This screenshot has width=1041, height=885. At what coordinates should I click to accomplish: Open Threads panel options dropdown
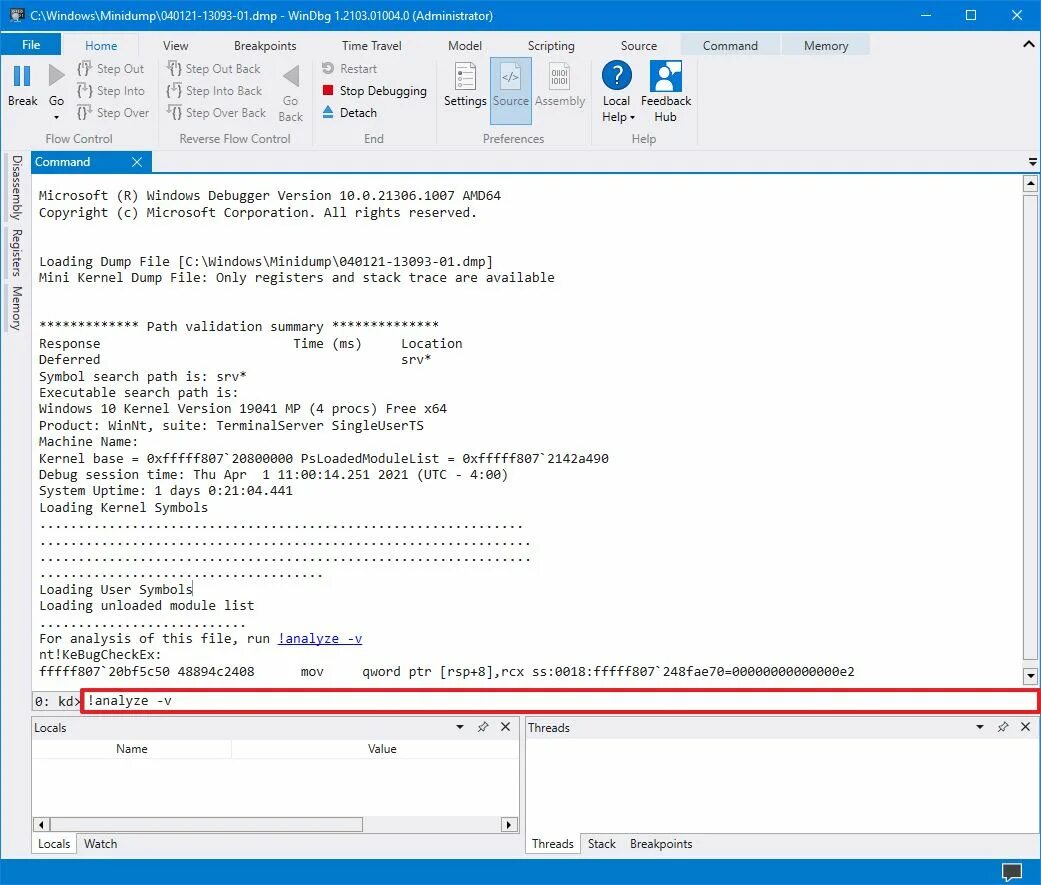(x=980, y=727)
